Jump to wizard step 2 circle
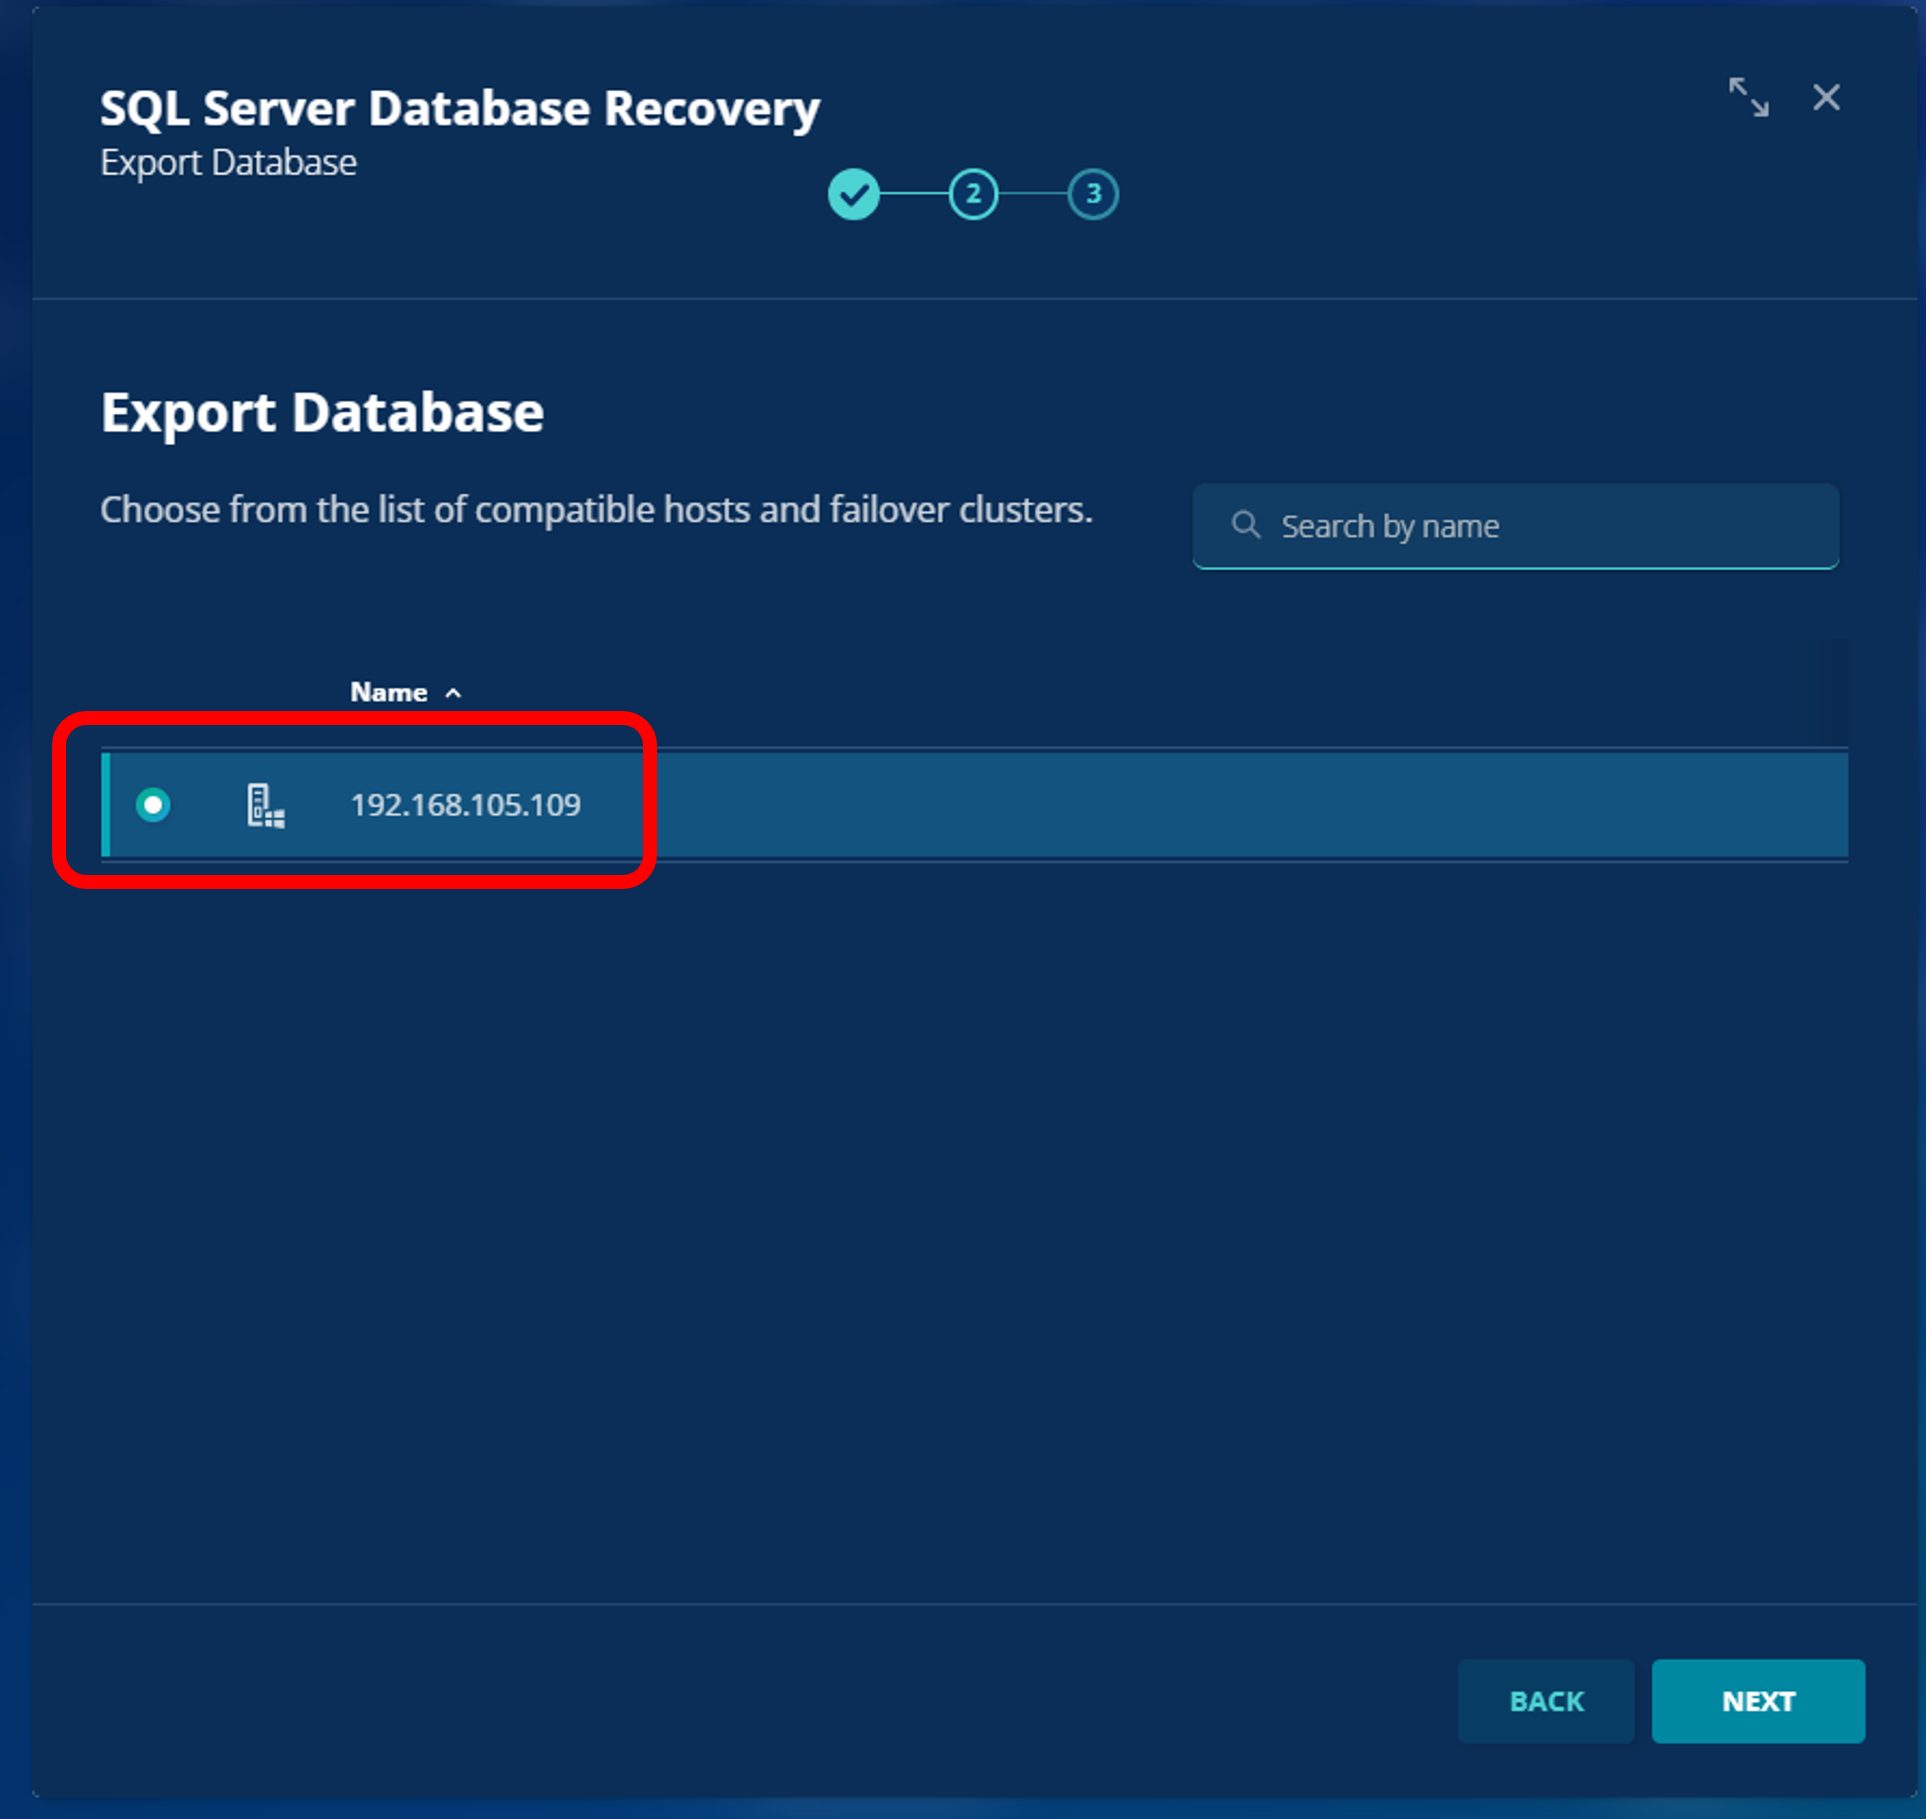This screenshot has height=1819, width=1926. (973, 194)
